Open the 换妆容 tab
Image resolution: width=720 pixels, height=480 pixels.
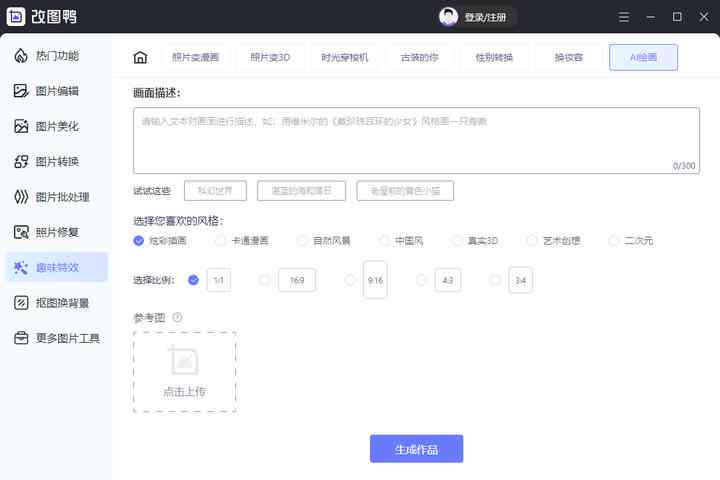568,57
